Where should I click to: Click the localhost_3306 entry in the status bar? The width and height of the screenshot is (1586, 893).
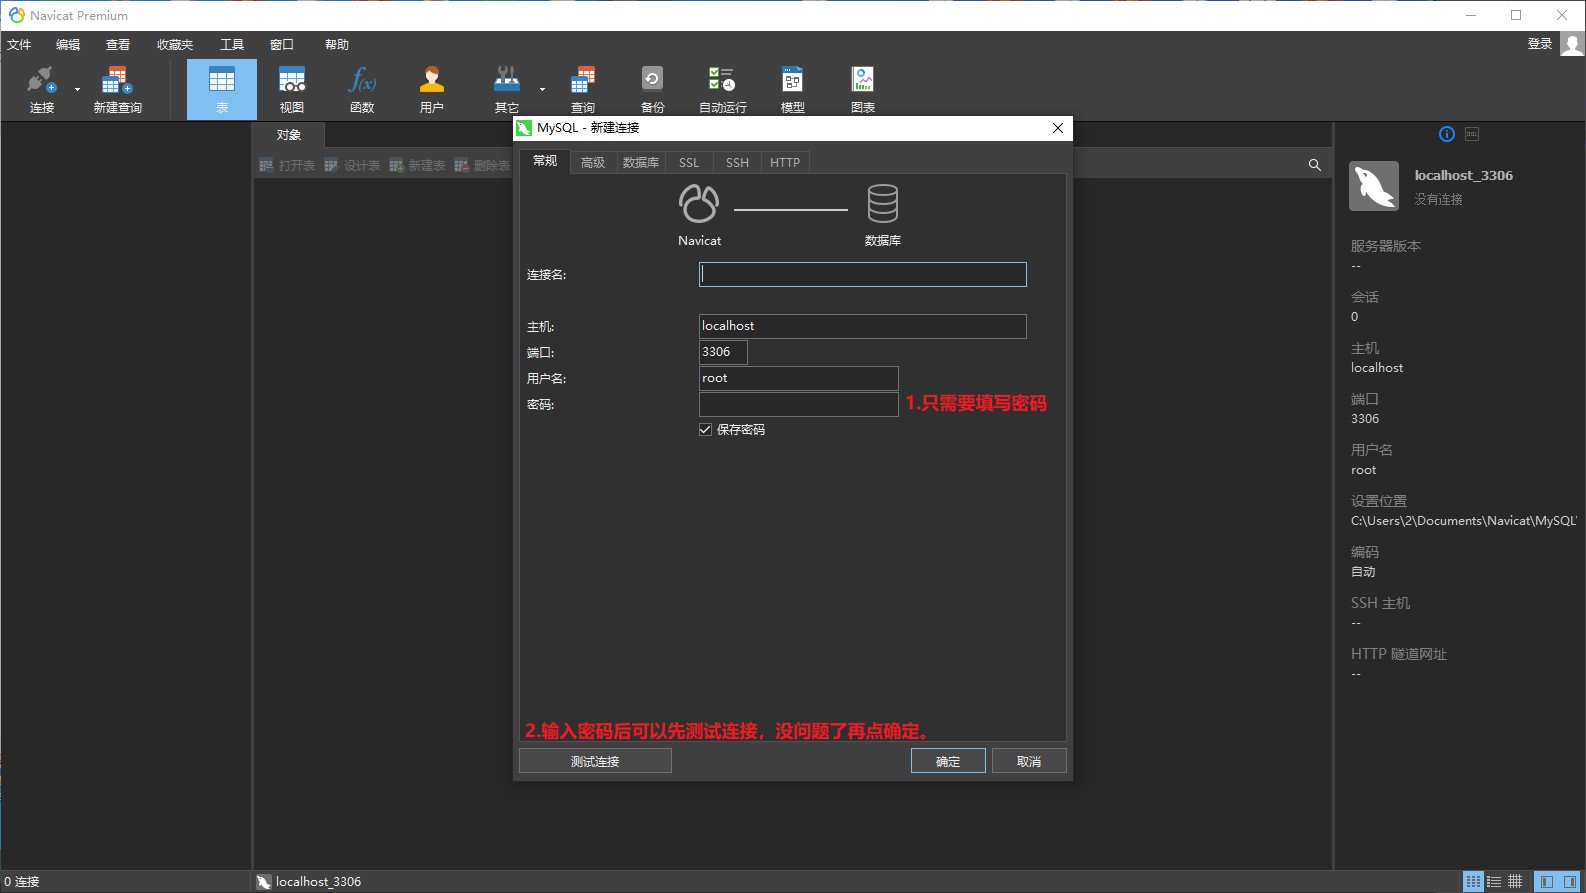tap(309, 882)
